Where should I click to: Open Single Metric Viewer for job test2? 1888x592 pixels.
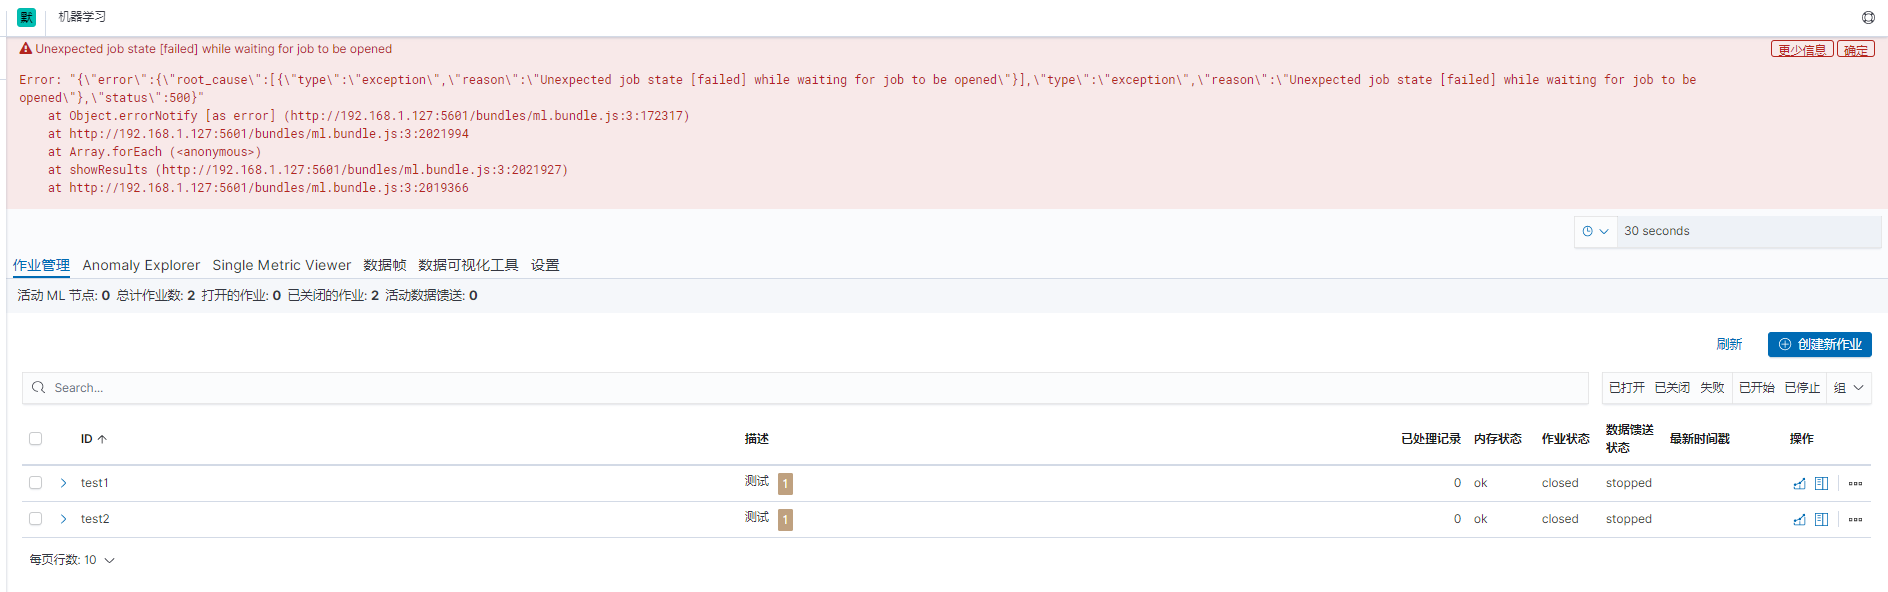[1799, 520]
